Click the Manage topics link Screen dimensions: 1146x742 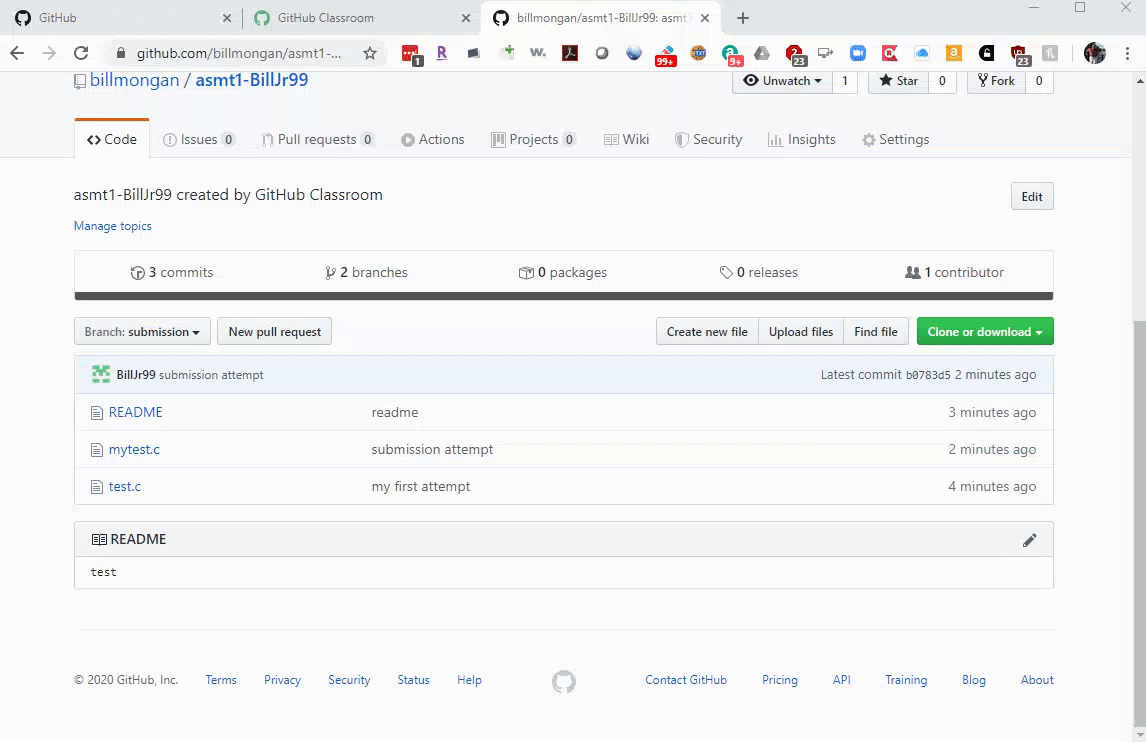pos(113,226)
